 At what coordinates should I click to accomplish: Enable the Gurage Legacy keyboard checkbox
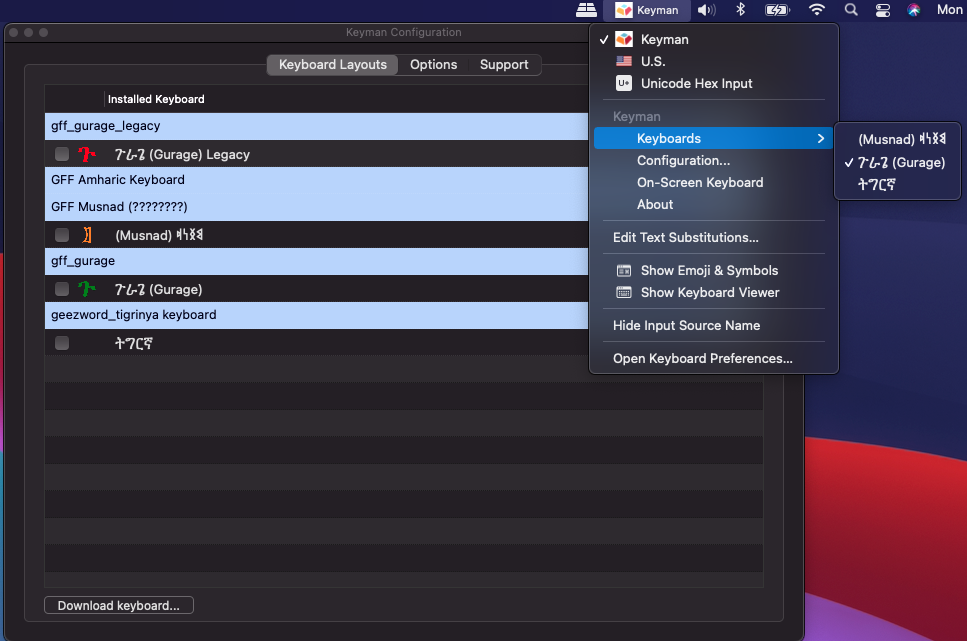point(61,154)
